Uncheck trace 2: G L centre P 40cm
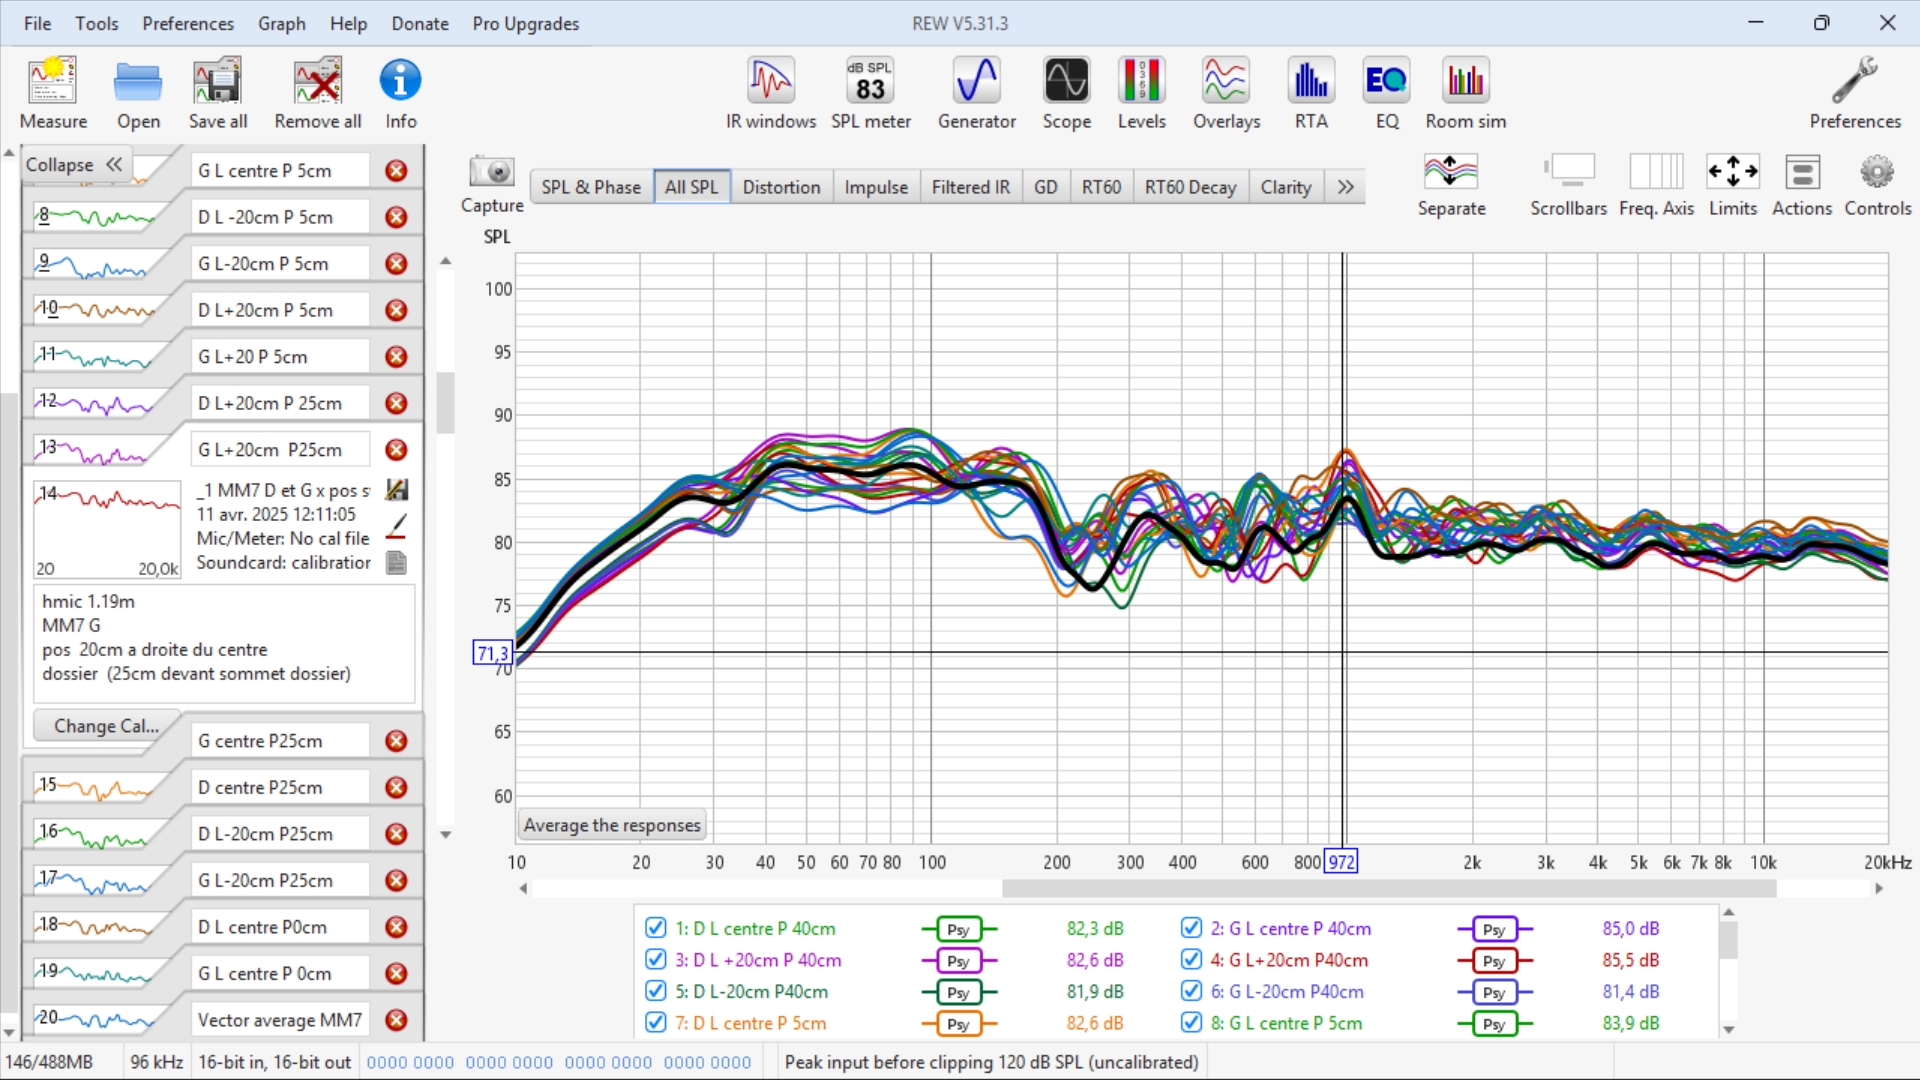The image size is (1920, 1080). [x=1191, y=928]
